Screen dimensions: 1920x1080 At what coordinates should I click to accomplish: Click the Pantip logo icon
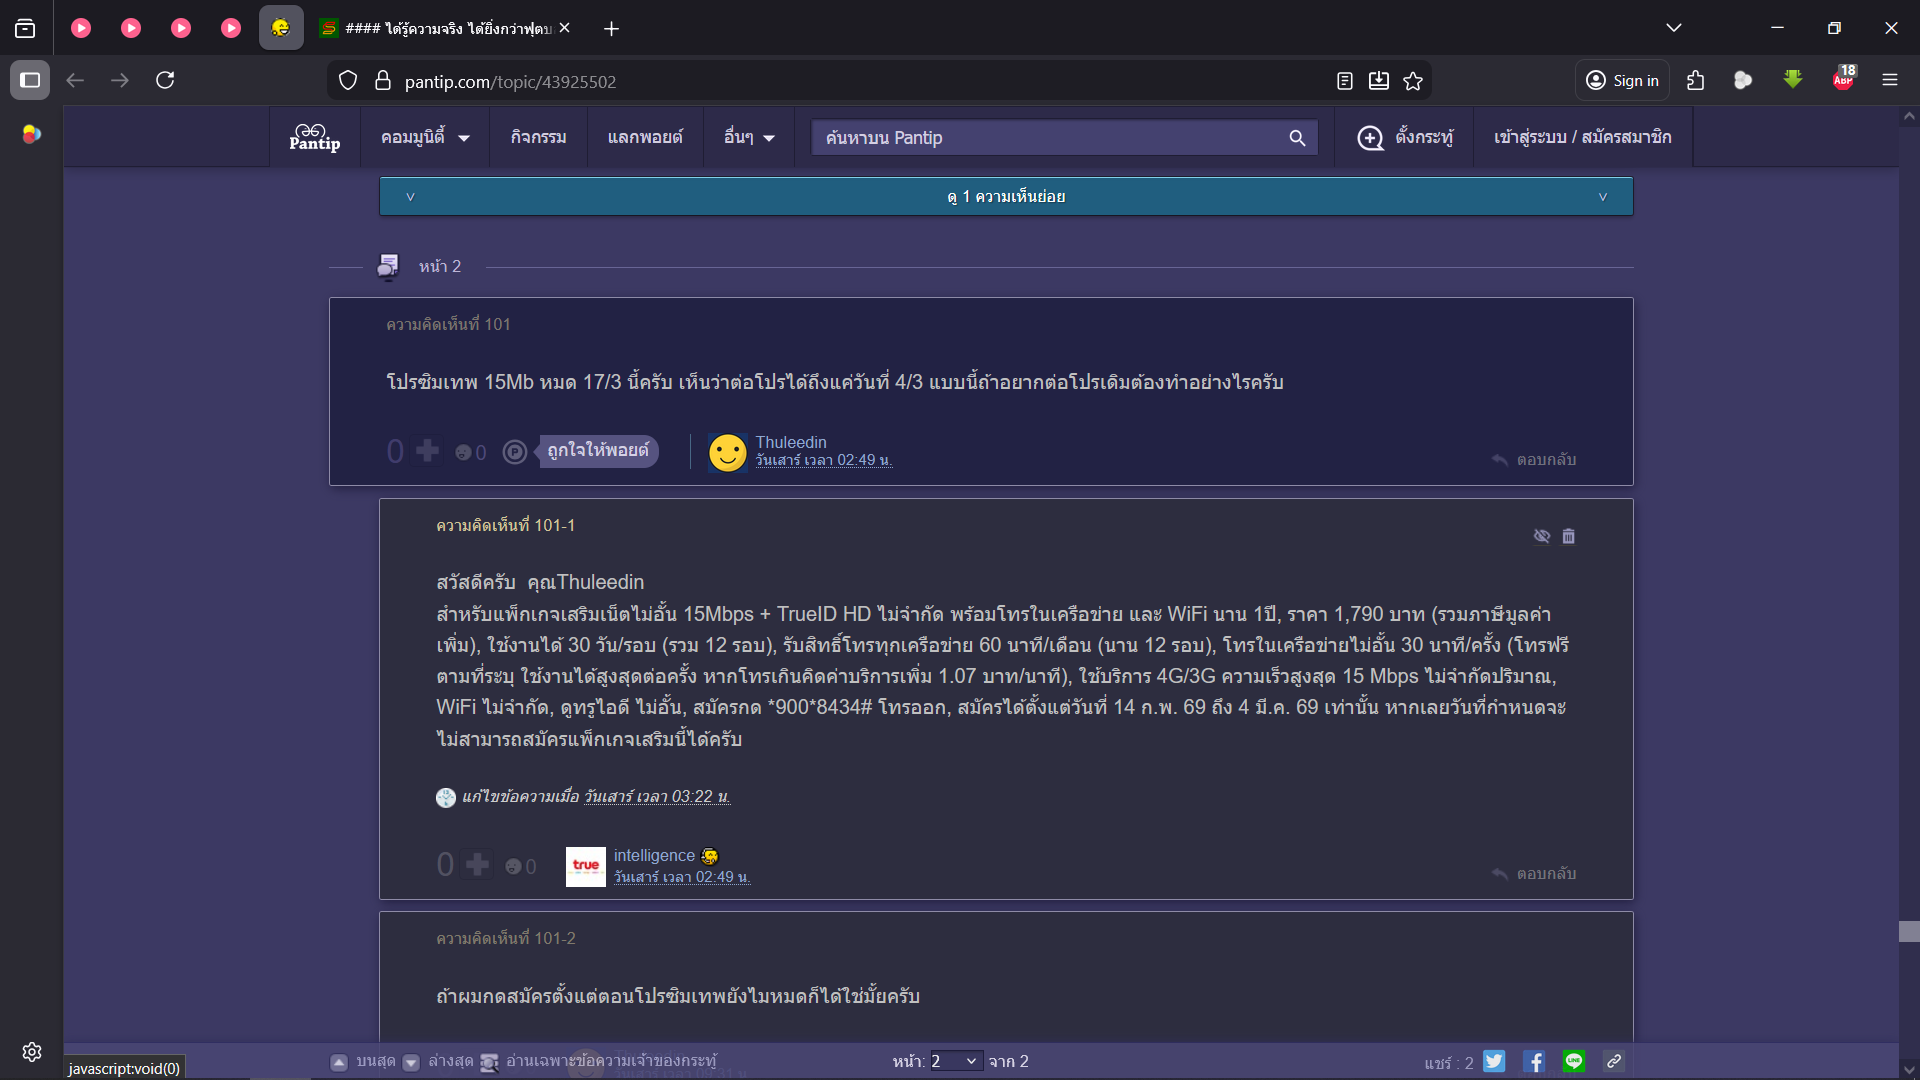click(314, 137)
